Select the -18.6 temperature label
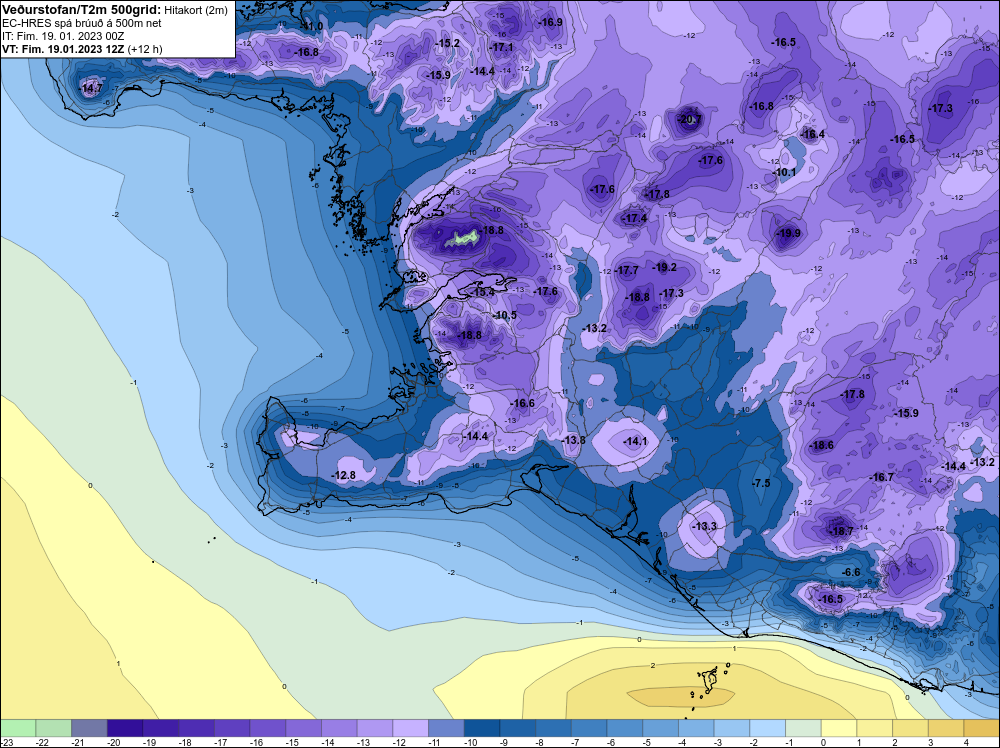Viewport: 1000px width, 748px height. coord(821,445)
